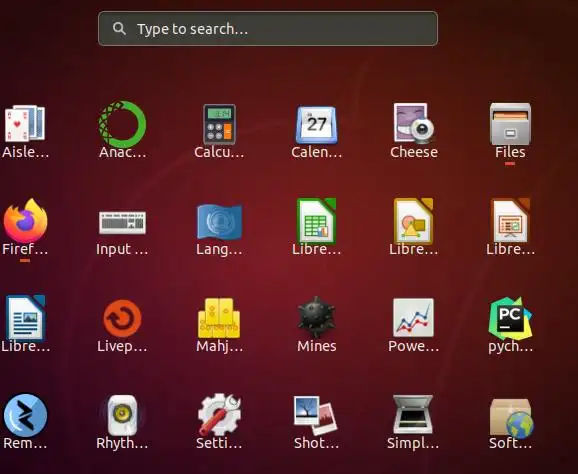The width and height of the screenshot is (578, 474).
Task: Open the Aisleriot solitaire card game
Action: point(25,124)
